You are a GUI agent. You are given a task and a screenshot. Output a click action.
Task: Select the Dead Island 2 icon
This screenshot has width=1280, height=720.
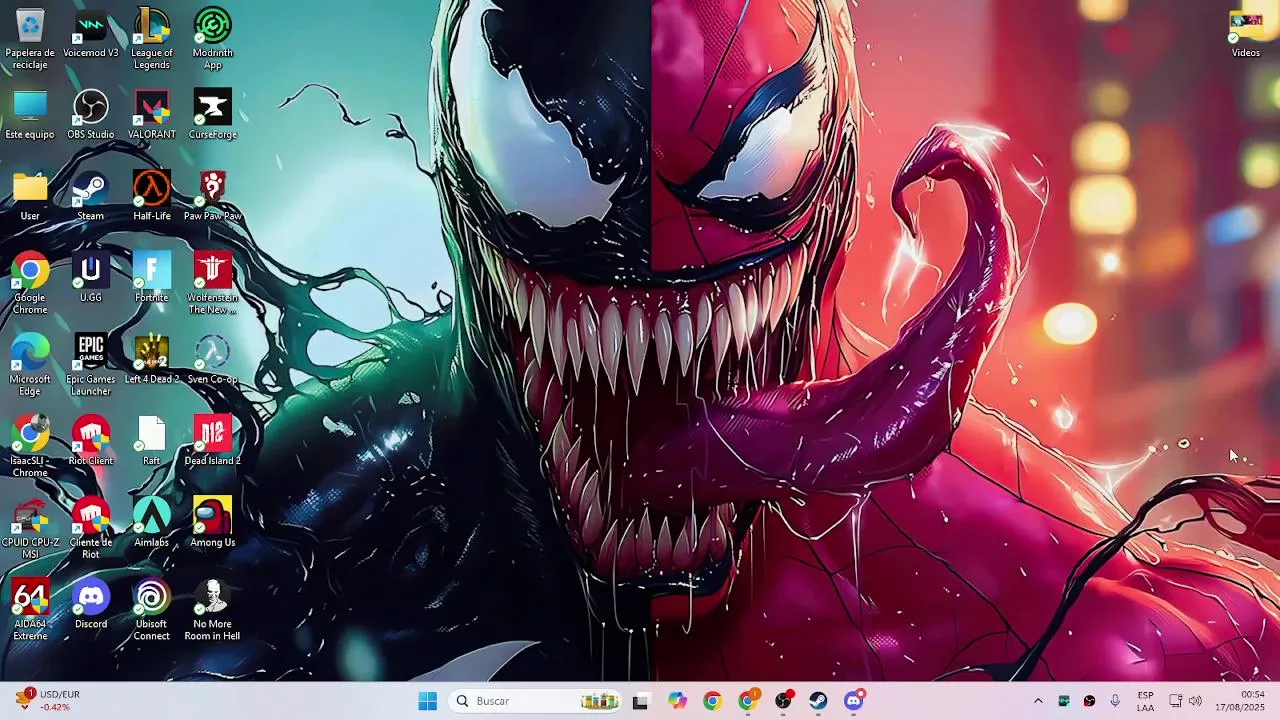tap(213, 440)
